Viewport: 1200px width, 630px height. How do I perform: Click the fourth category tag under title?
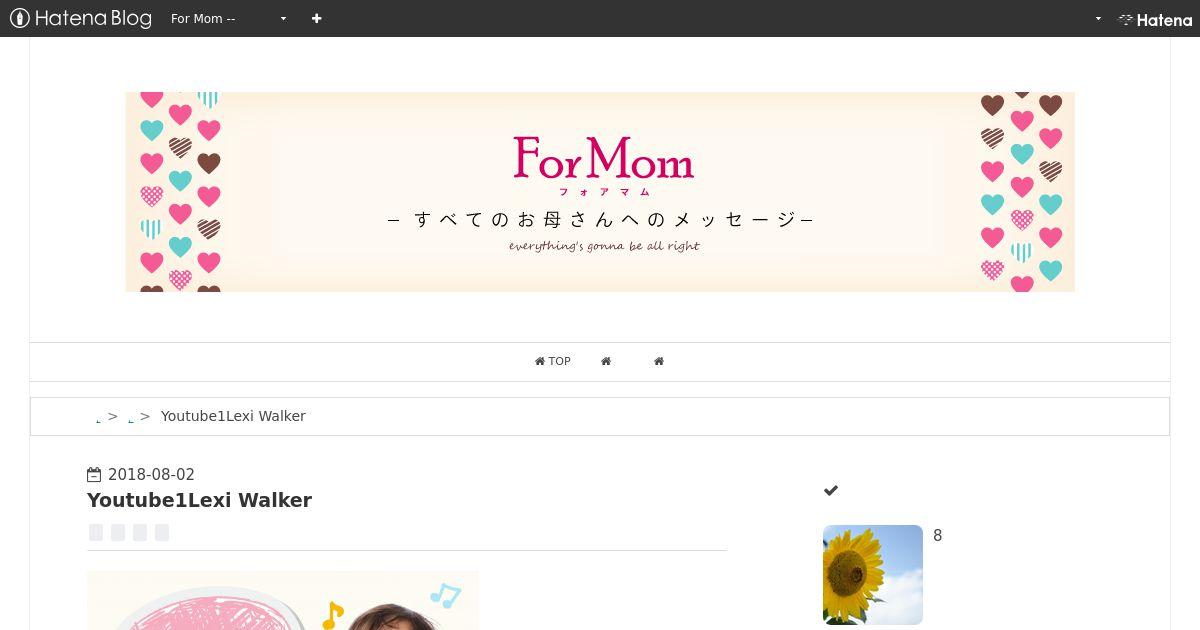point(162,532)
